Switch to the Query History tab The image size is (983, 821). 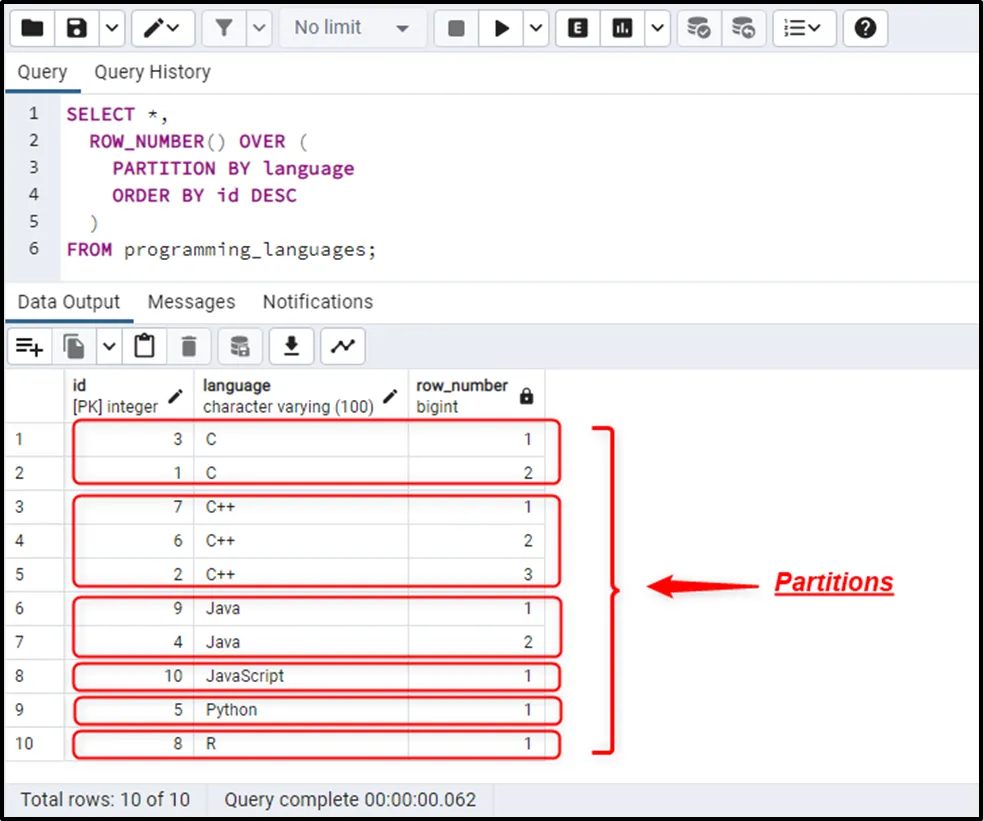click(x=152, y=72)
